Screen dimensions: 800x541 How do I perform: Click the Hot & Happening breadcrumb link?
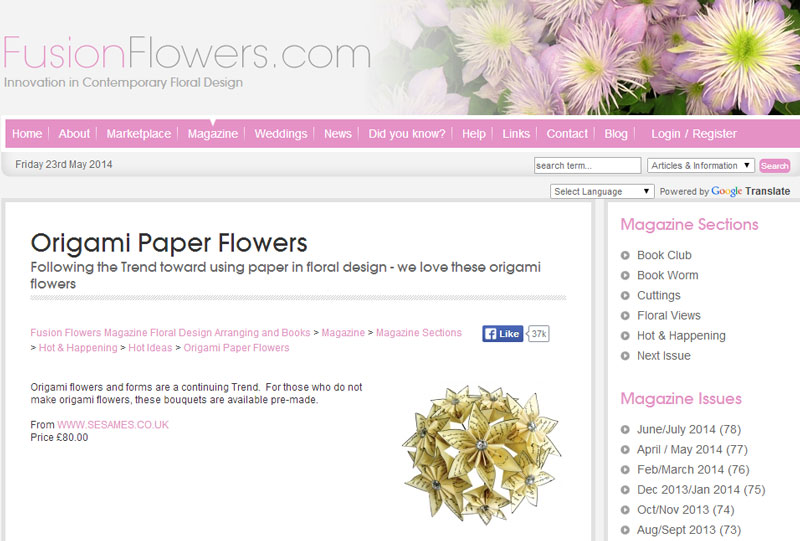(78, 348)
